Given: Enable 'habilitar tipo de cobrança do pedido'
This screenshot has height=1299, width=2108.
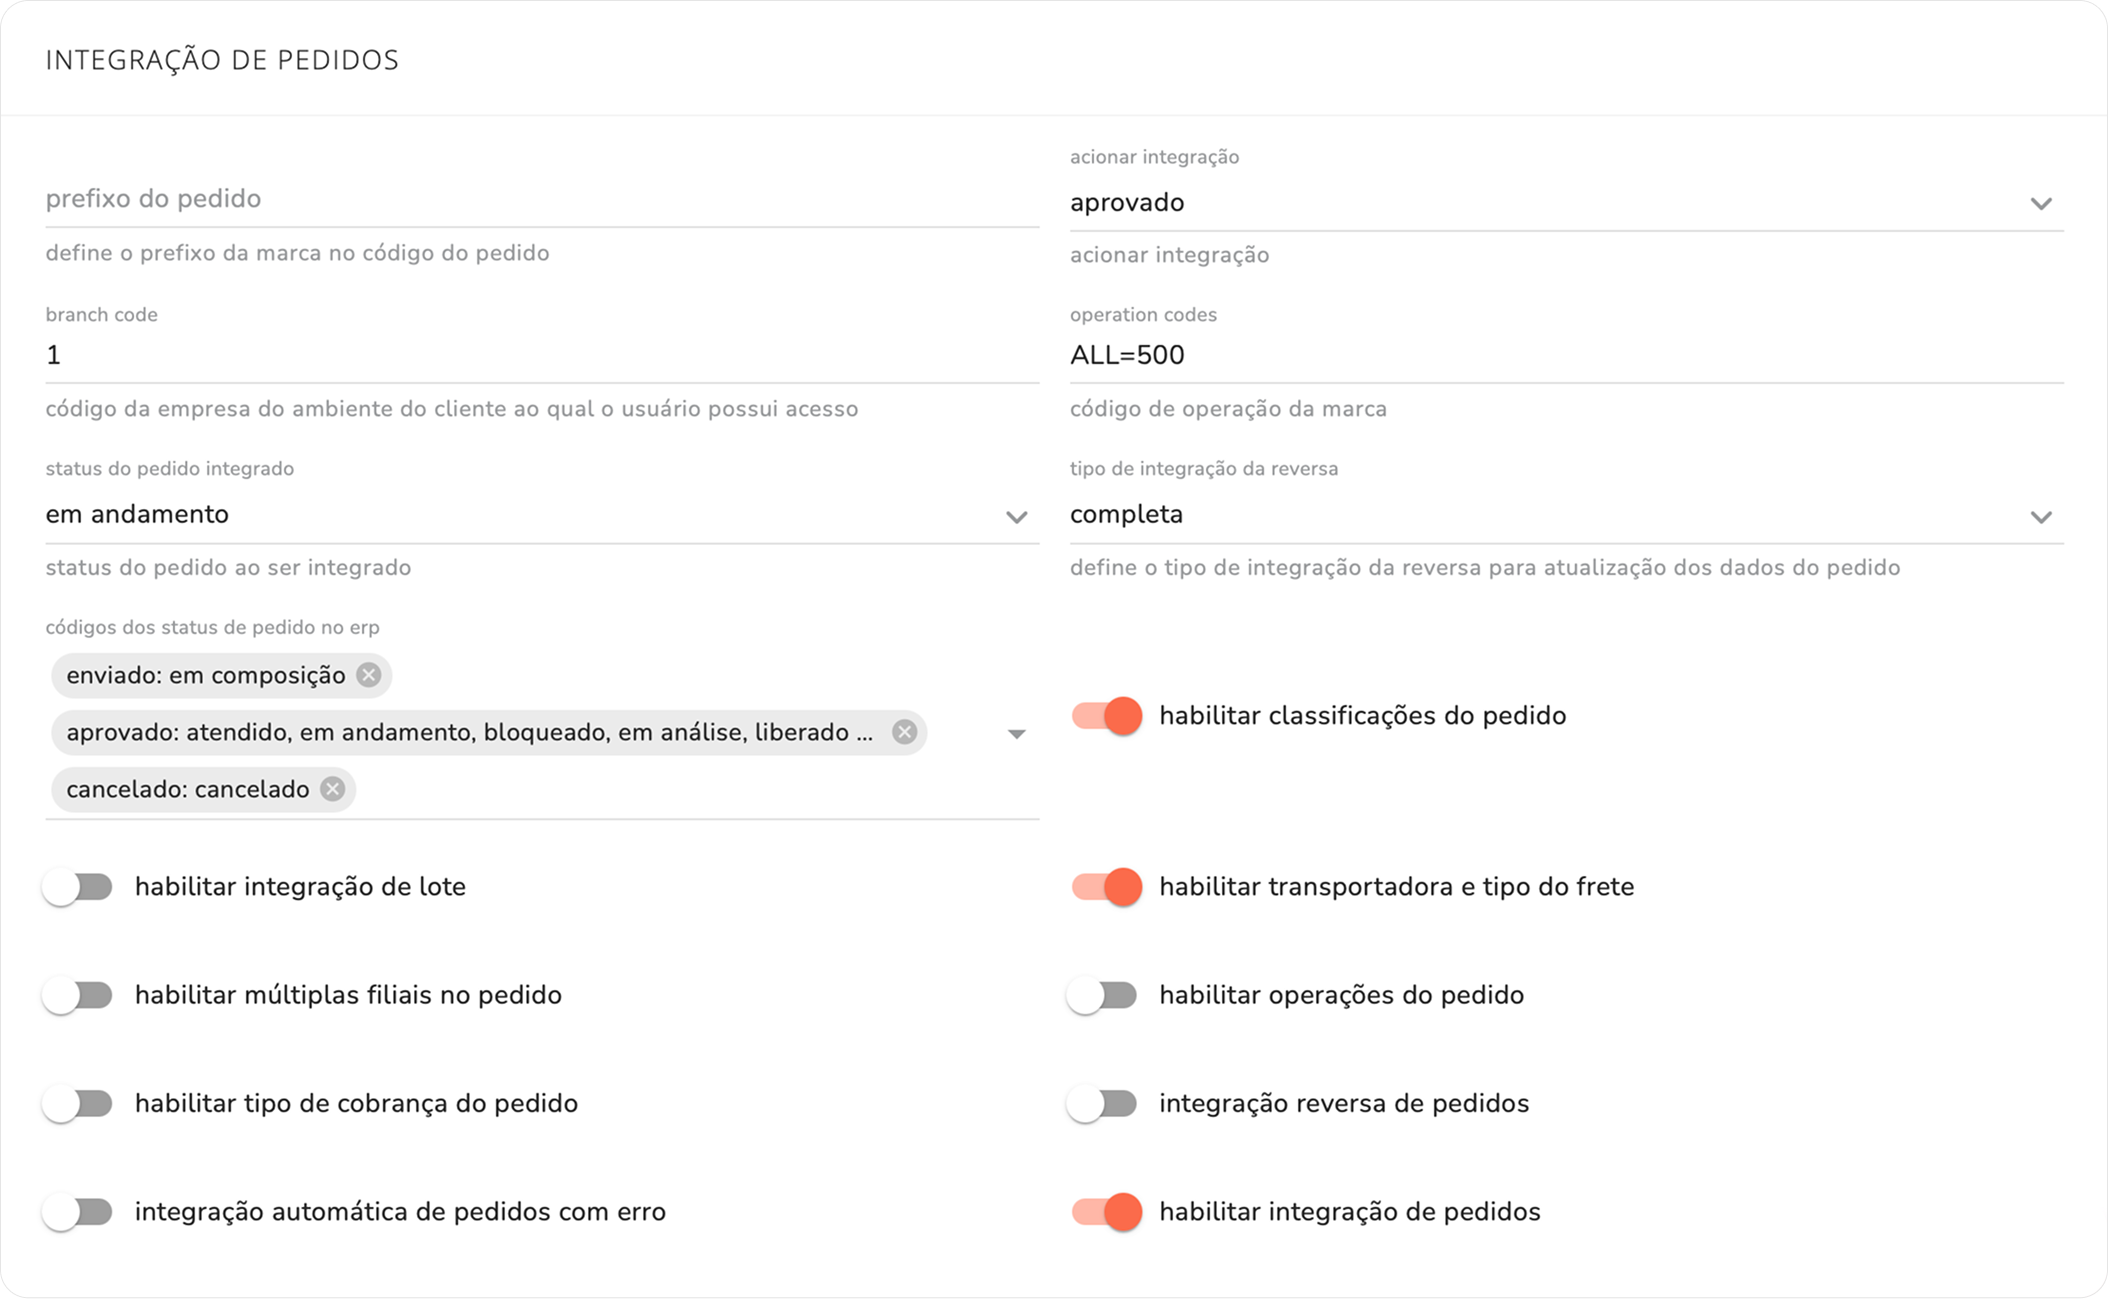Looking at the screenshot, I should (x=78, y=1103).
